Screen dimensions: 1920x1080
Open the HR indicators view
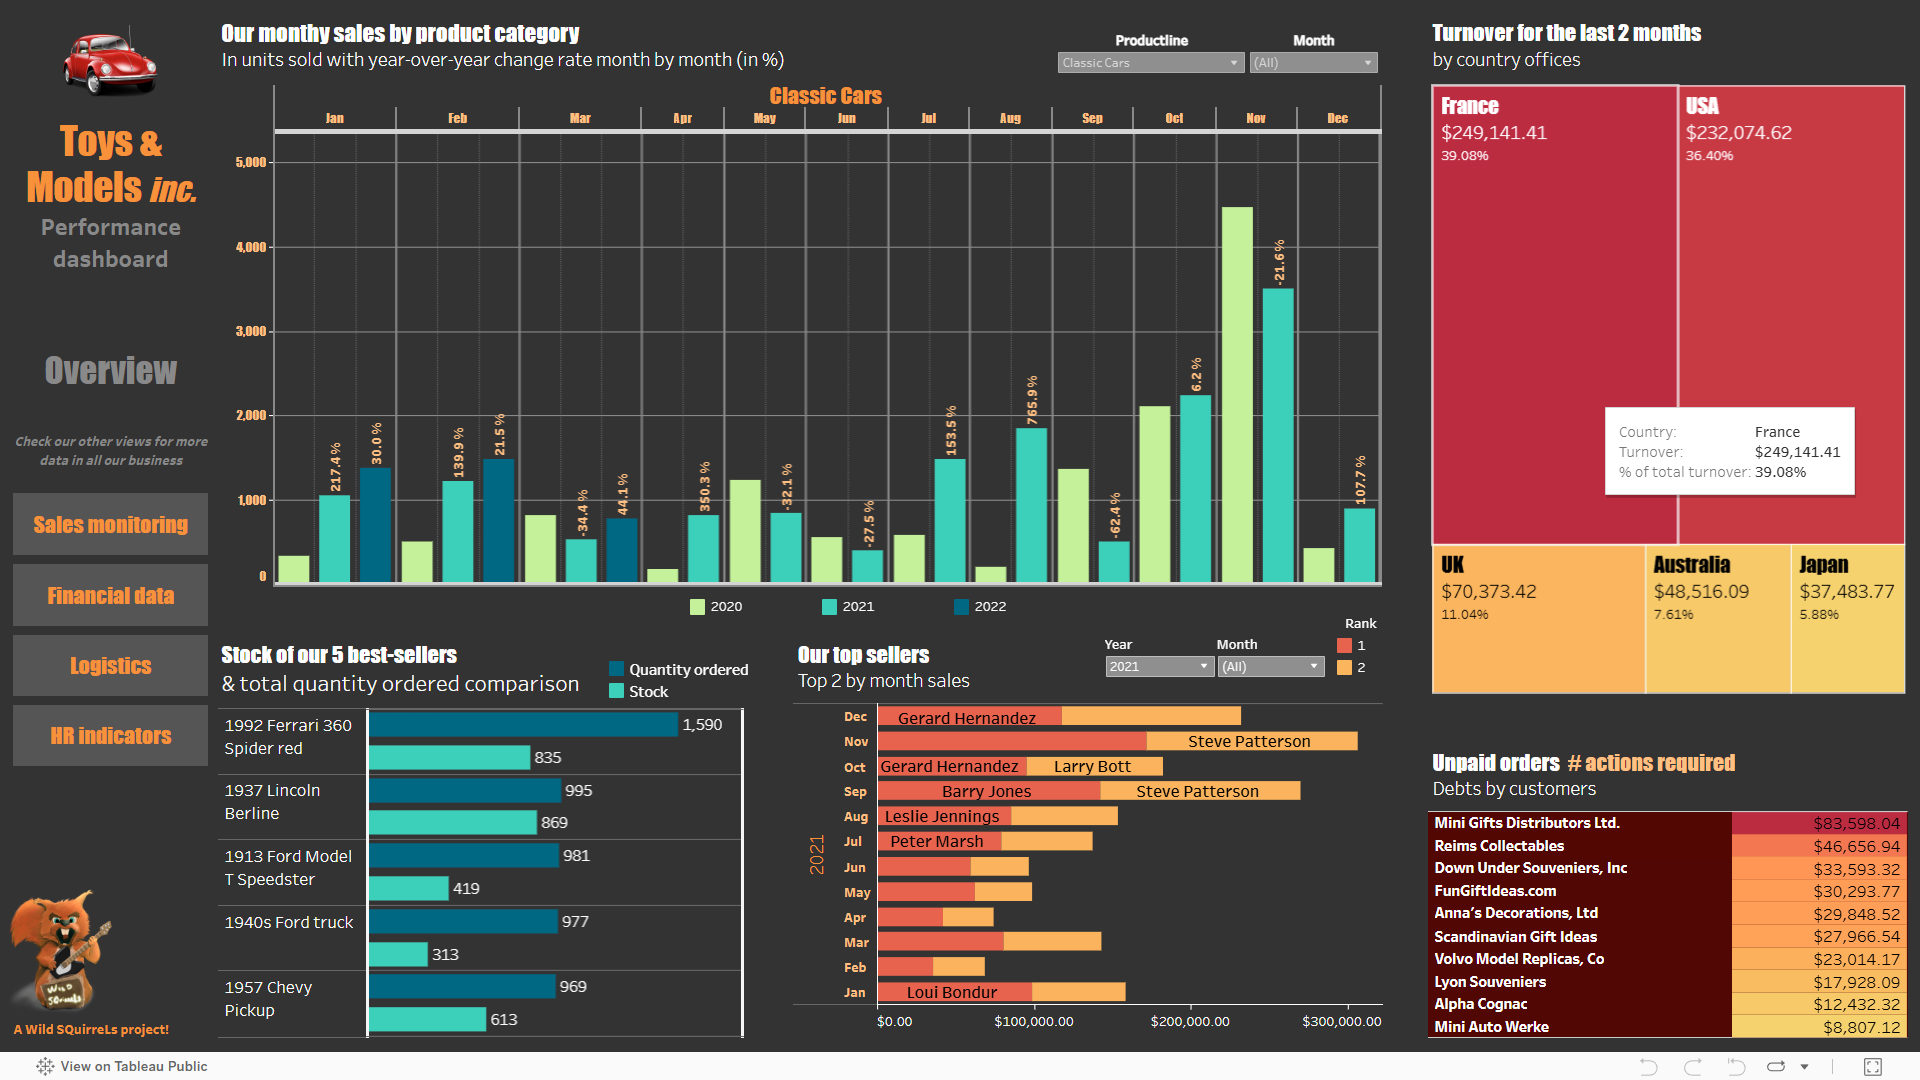(110, 736)
